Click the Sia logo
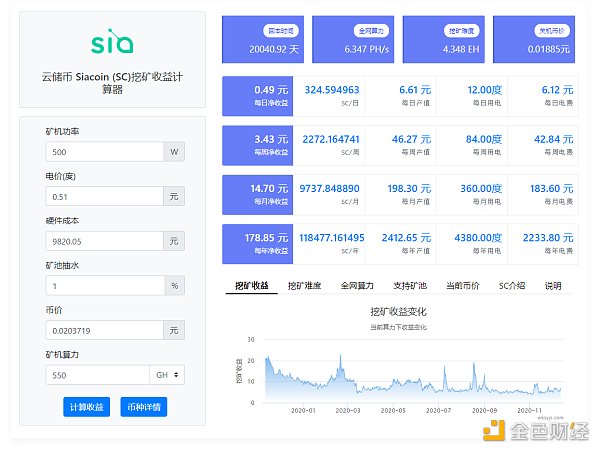The height and width of the screenshot is (452, 600). pos(111,43)
